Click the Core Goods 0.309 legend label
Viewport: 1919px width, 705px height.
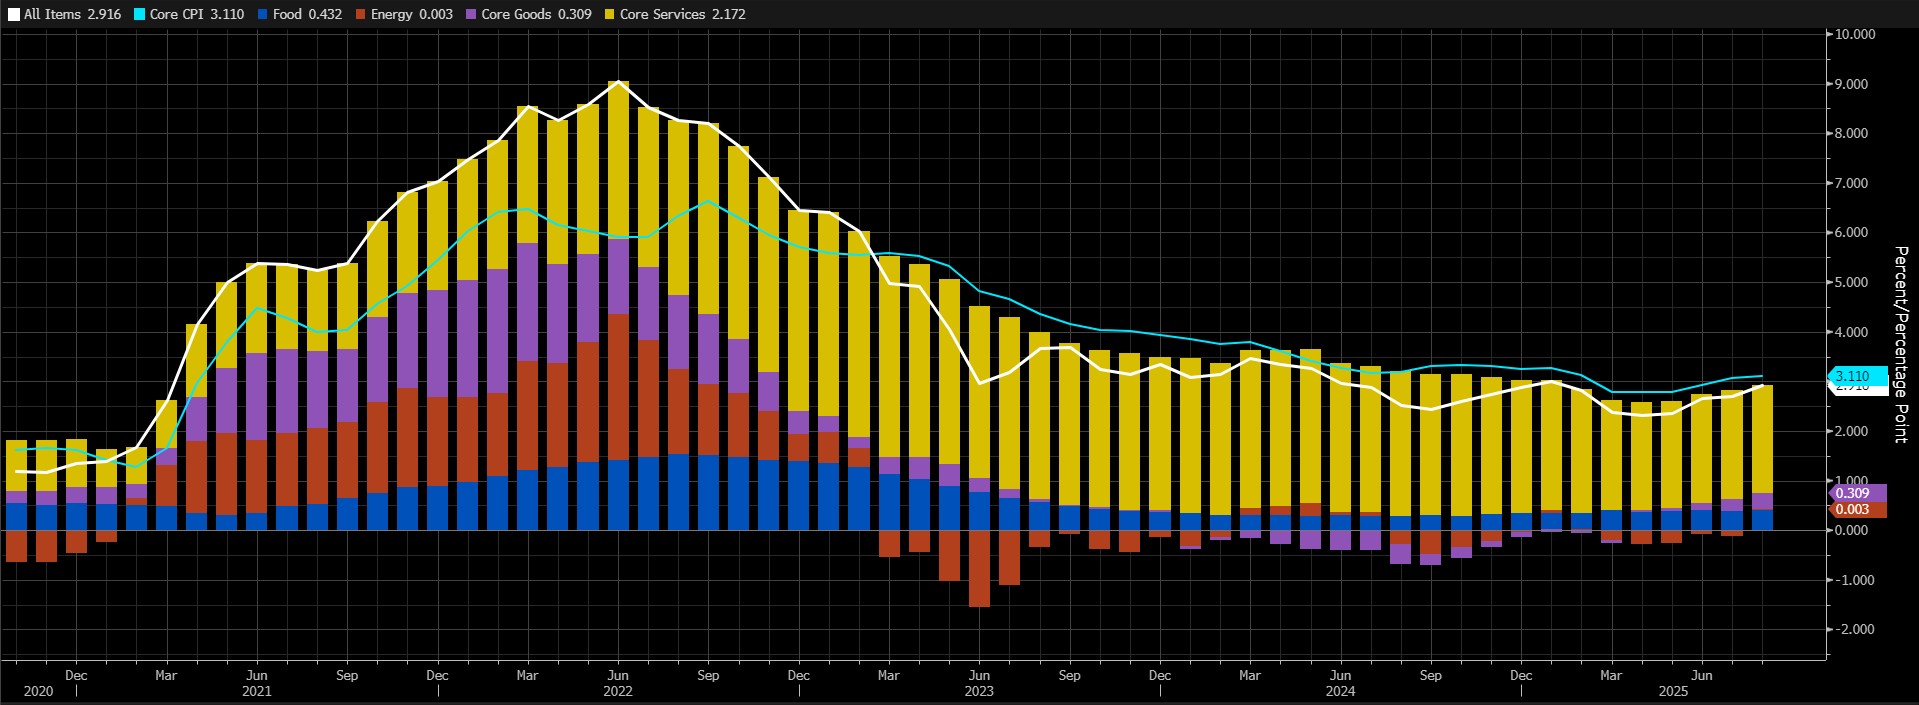click(536, 15)
